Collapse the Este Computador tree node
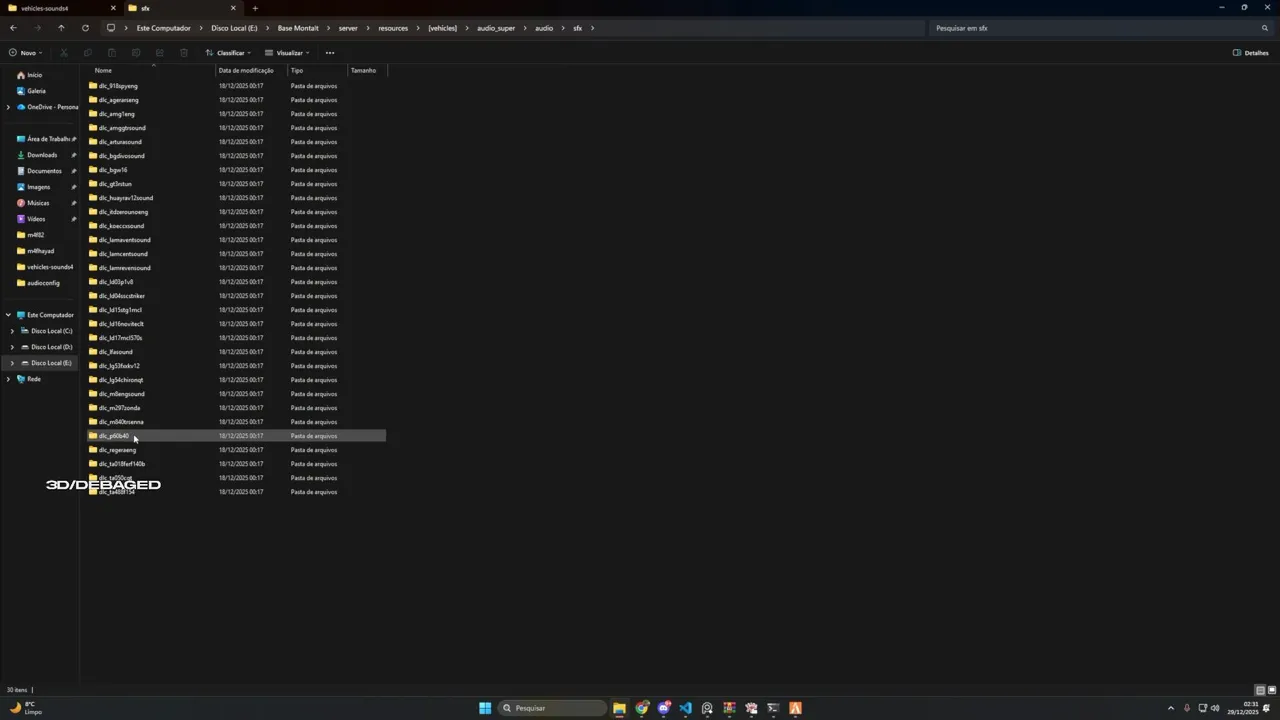The width and height of the screenshot is (1280, 720). pos(8,315)
